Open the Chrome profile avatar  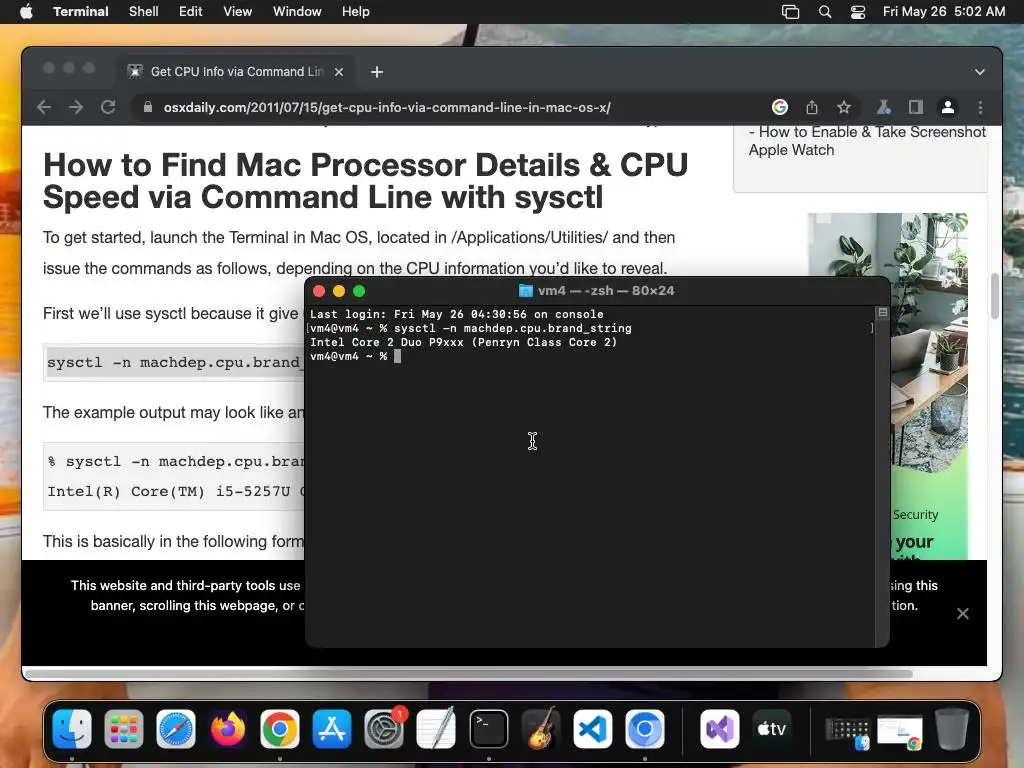948,107
